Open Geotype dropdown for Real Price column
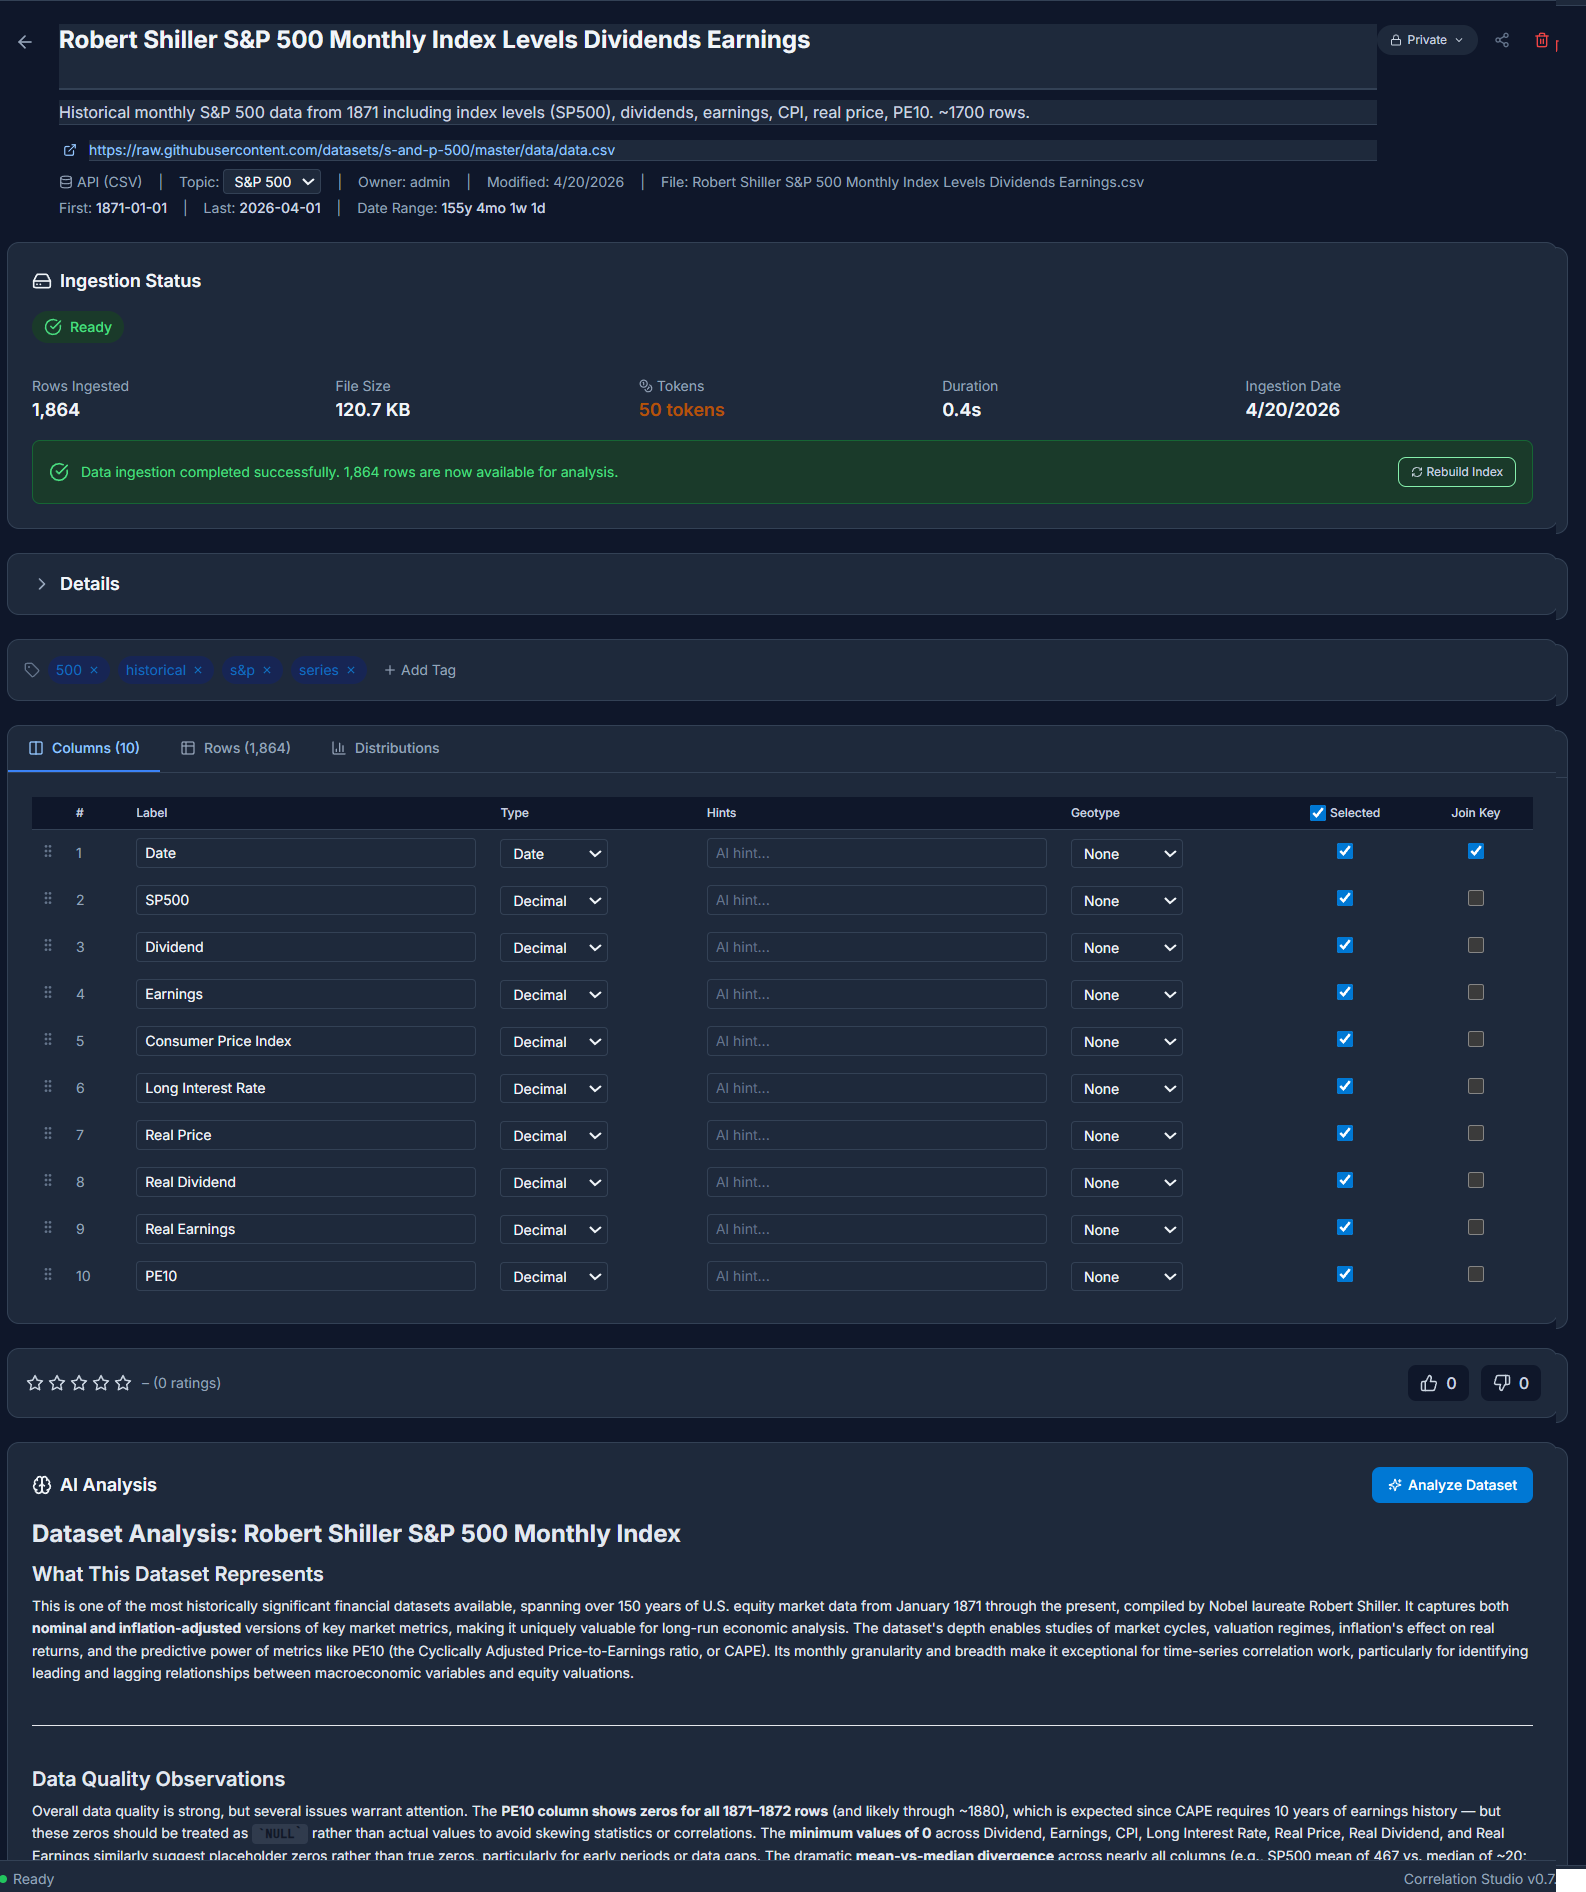 point(1126,1136)
